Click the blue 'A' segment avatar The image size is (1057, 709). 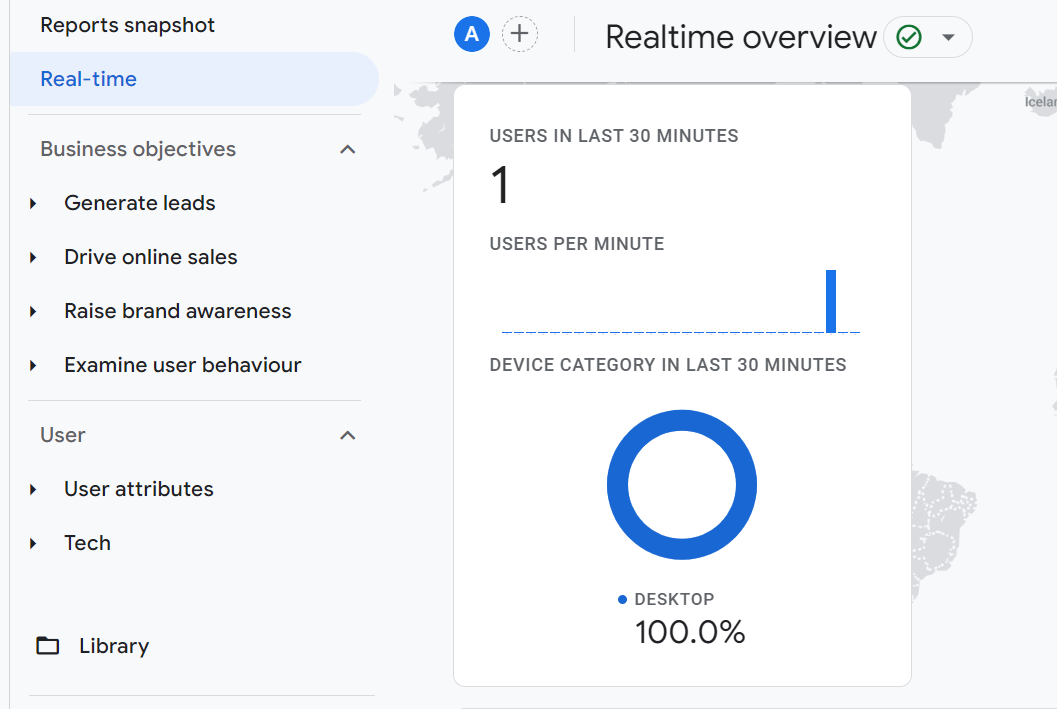click(472, 35)
